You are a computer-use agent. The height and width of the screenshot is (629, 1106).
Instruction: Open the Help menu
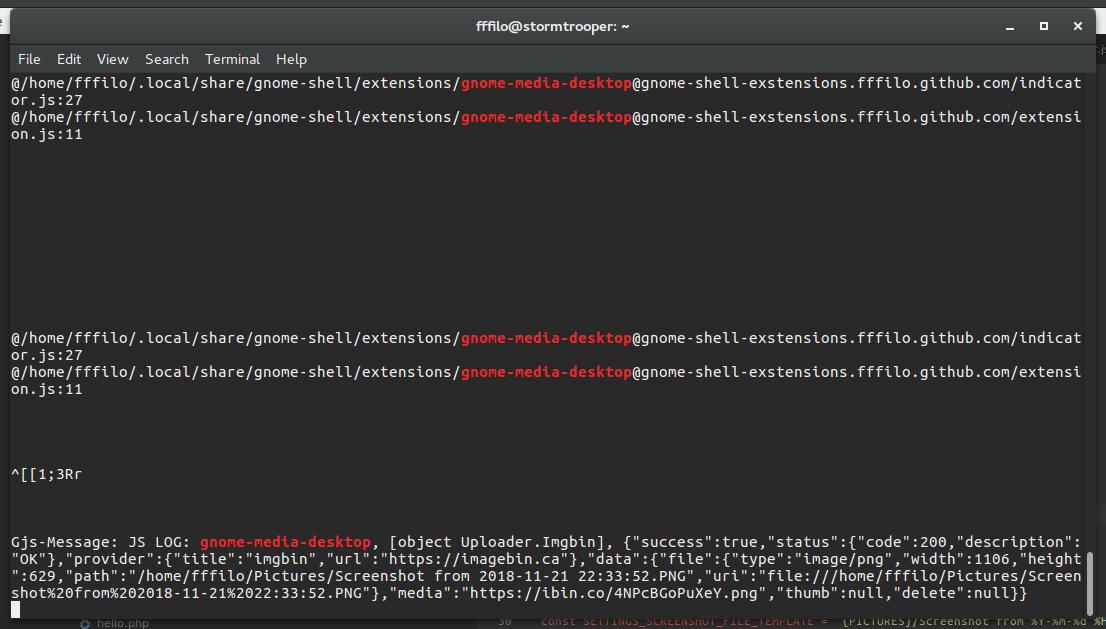click(x=291, y=59)
